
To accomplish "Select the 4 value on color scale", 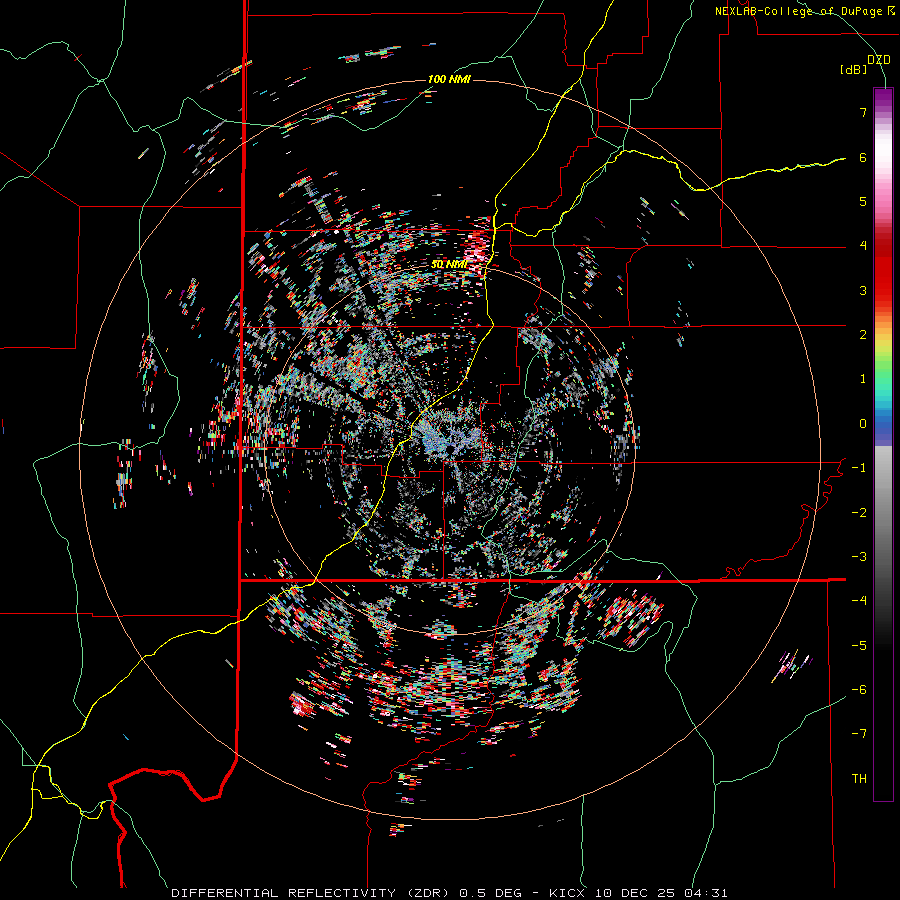I will pos(863,246).
